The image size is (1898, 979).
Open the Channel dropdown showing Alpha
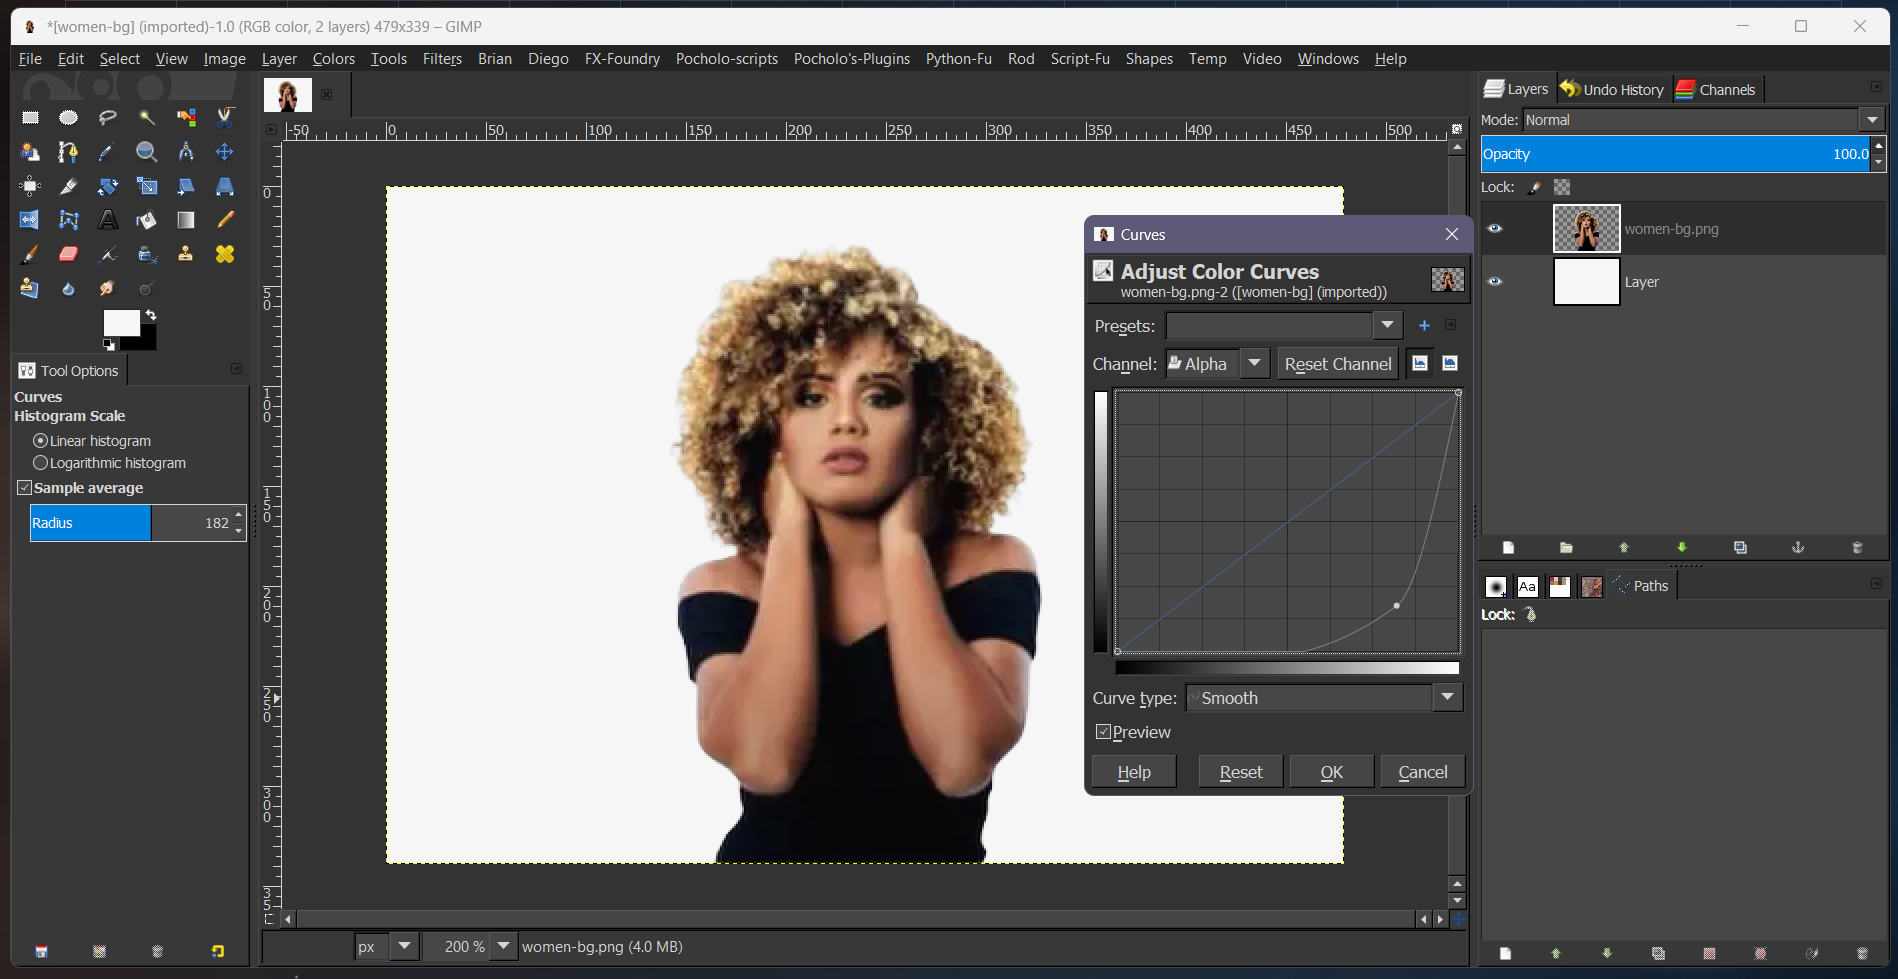click(x=1254, y=364)
